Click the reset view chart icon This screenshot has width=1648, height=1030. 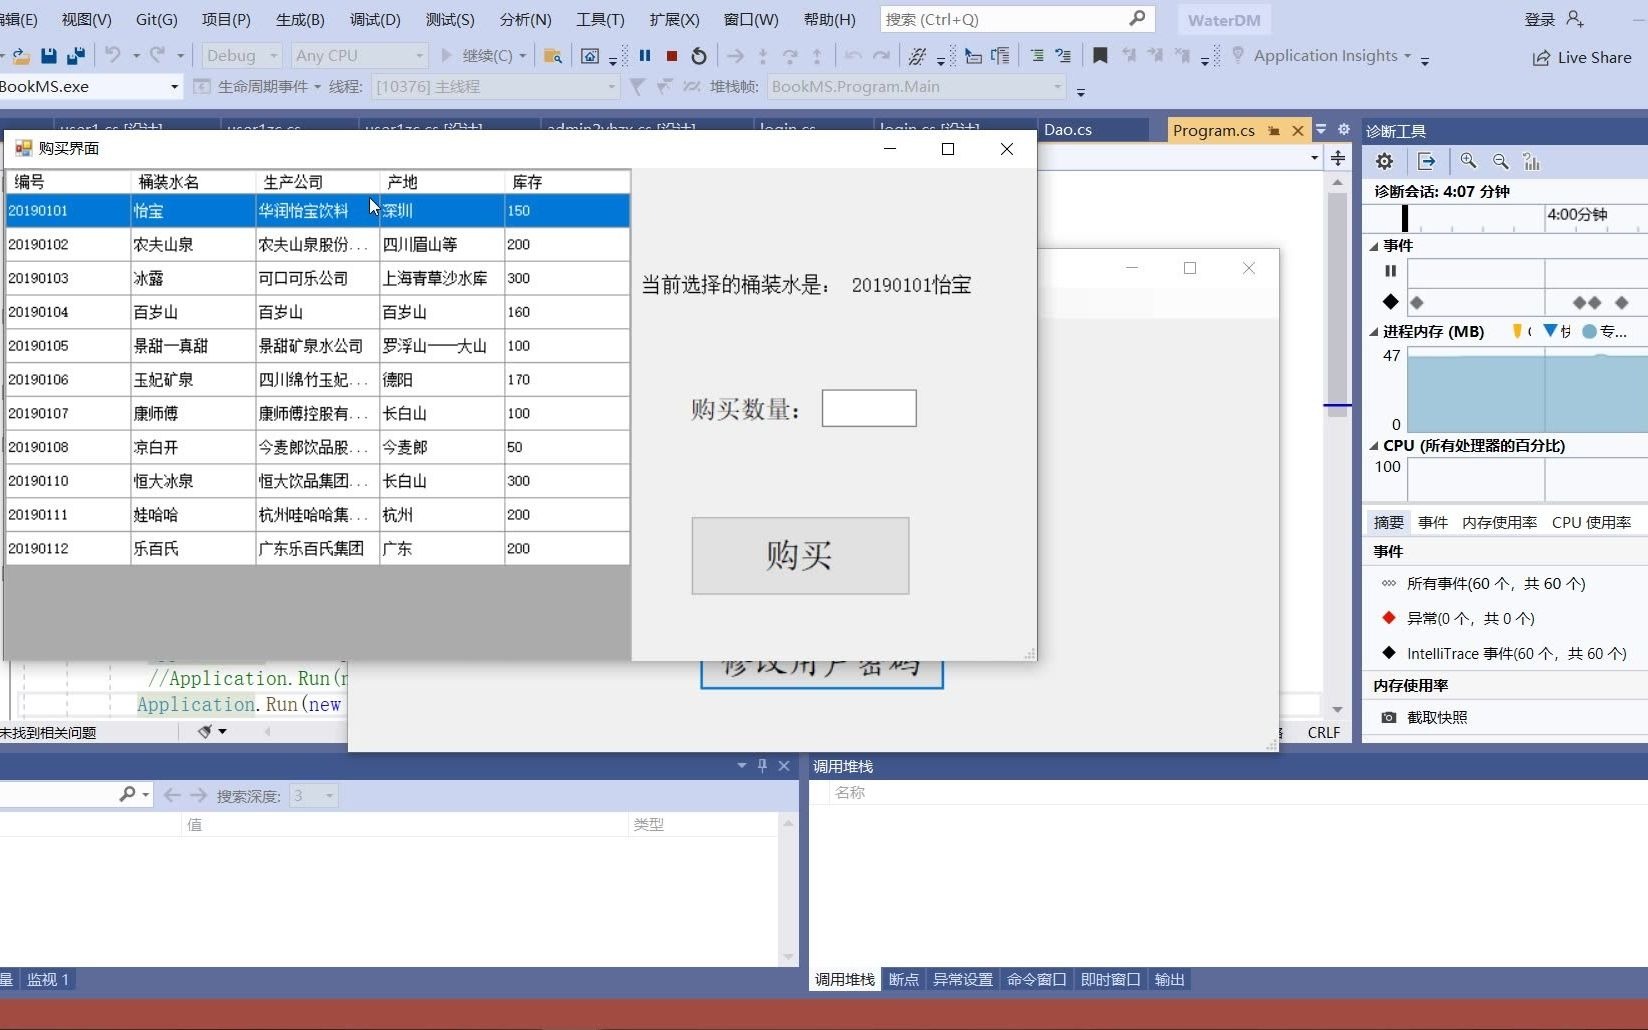(x=1531, y=161)
